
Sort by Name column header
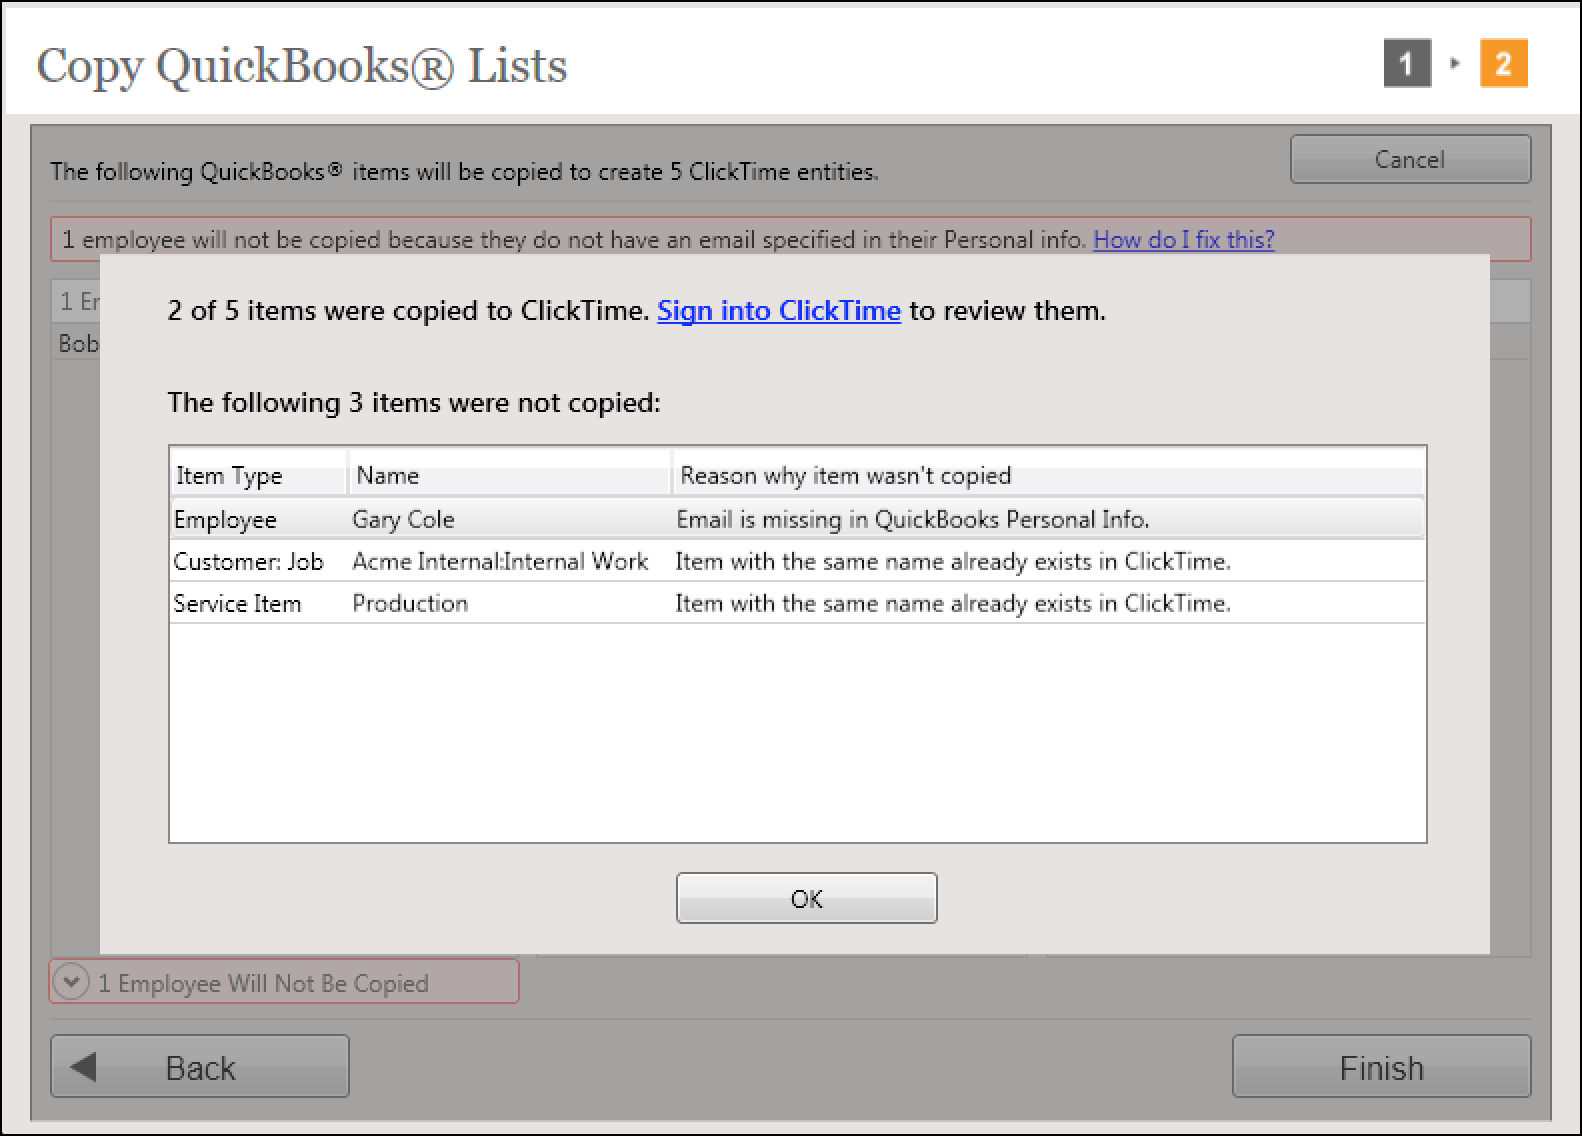[510, 475]
